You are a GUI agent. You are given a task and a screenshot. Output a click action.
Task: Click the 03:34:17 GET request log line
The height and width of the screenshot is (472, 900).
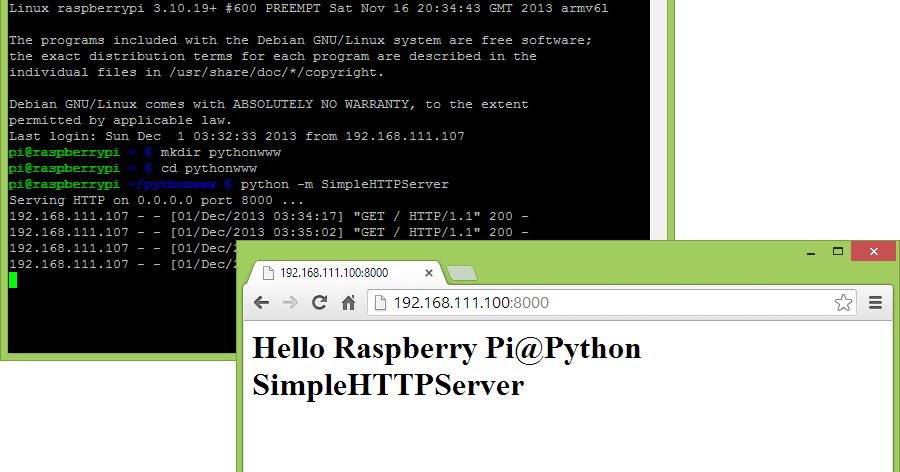coord(269,216)
